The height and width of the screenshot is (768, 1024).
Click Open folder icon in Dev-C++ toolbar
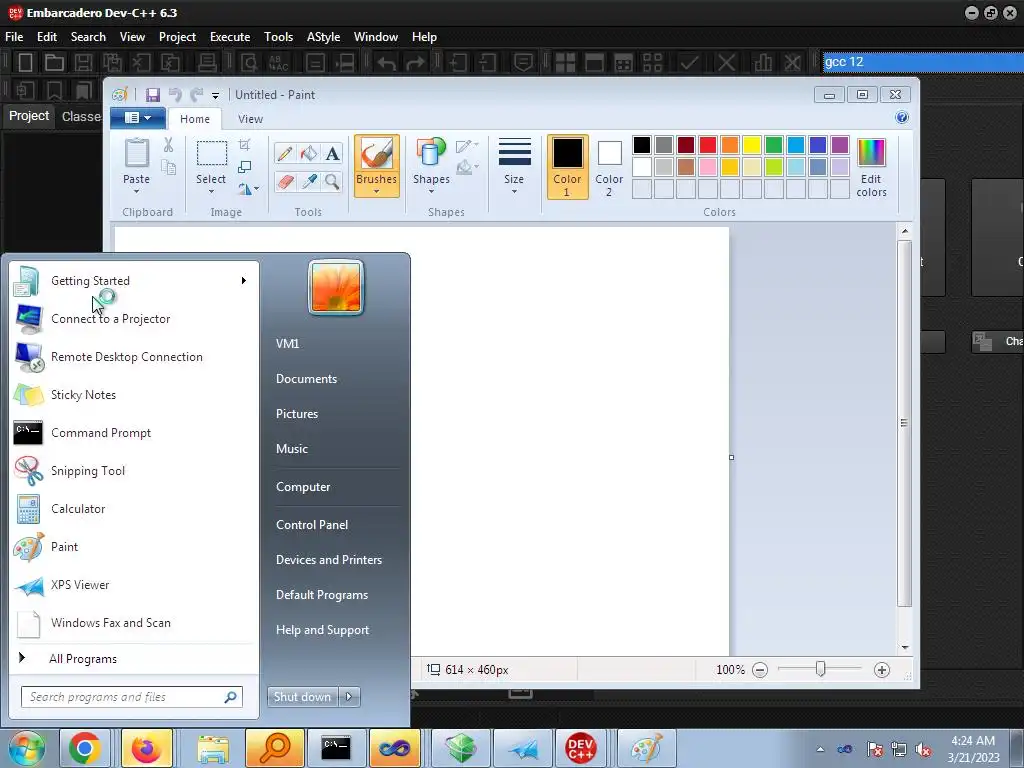(x=54, y=63)
